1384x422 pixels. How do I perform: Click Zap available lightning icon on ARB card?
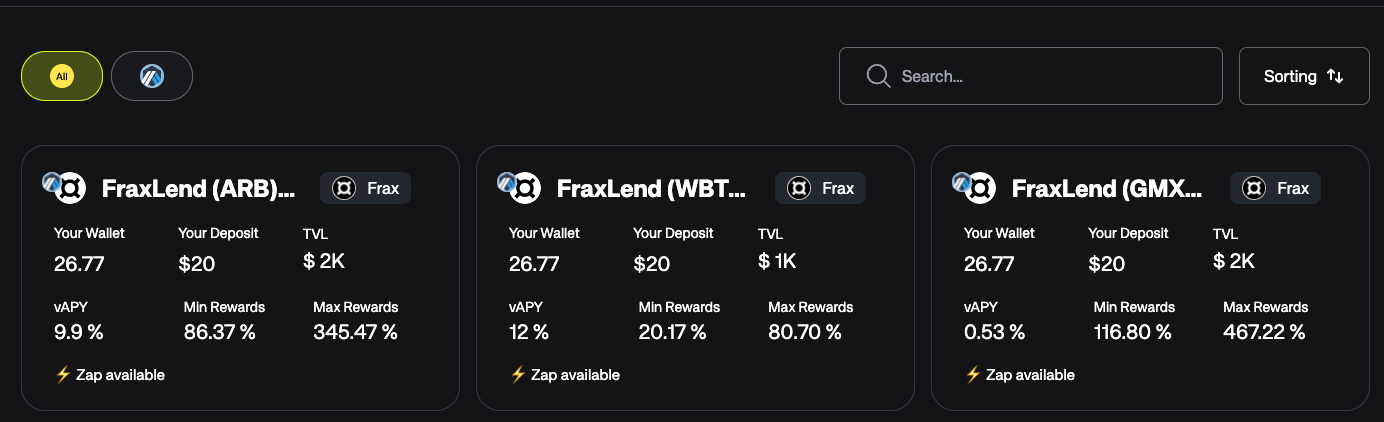63,375
